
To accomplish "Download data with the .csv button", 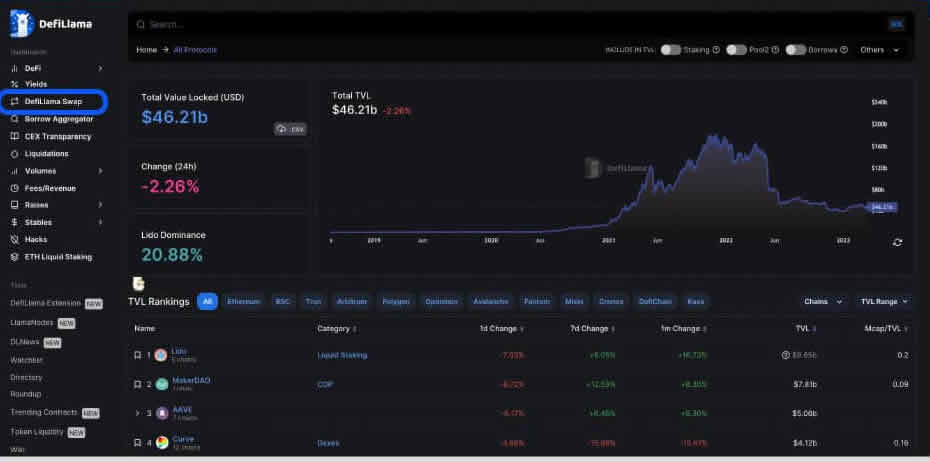I will (291, 129).
